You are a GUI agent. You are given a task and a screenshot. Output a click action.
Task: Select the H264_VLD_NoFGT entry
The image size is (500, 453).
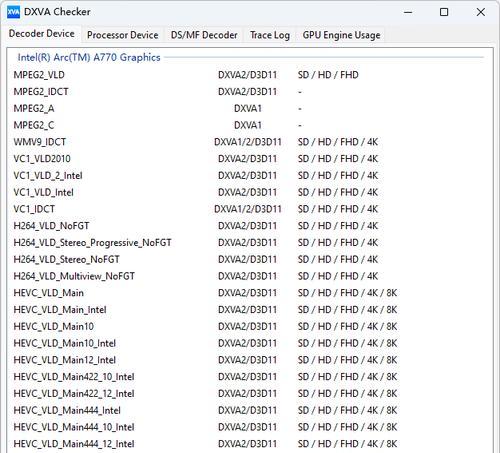[x=249, y=226]
